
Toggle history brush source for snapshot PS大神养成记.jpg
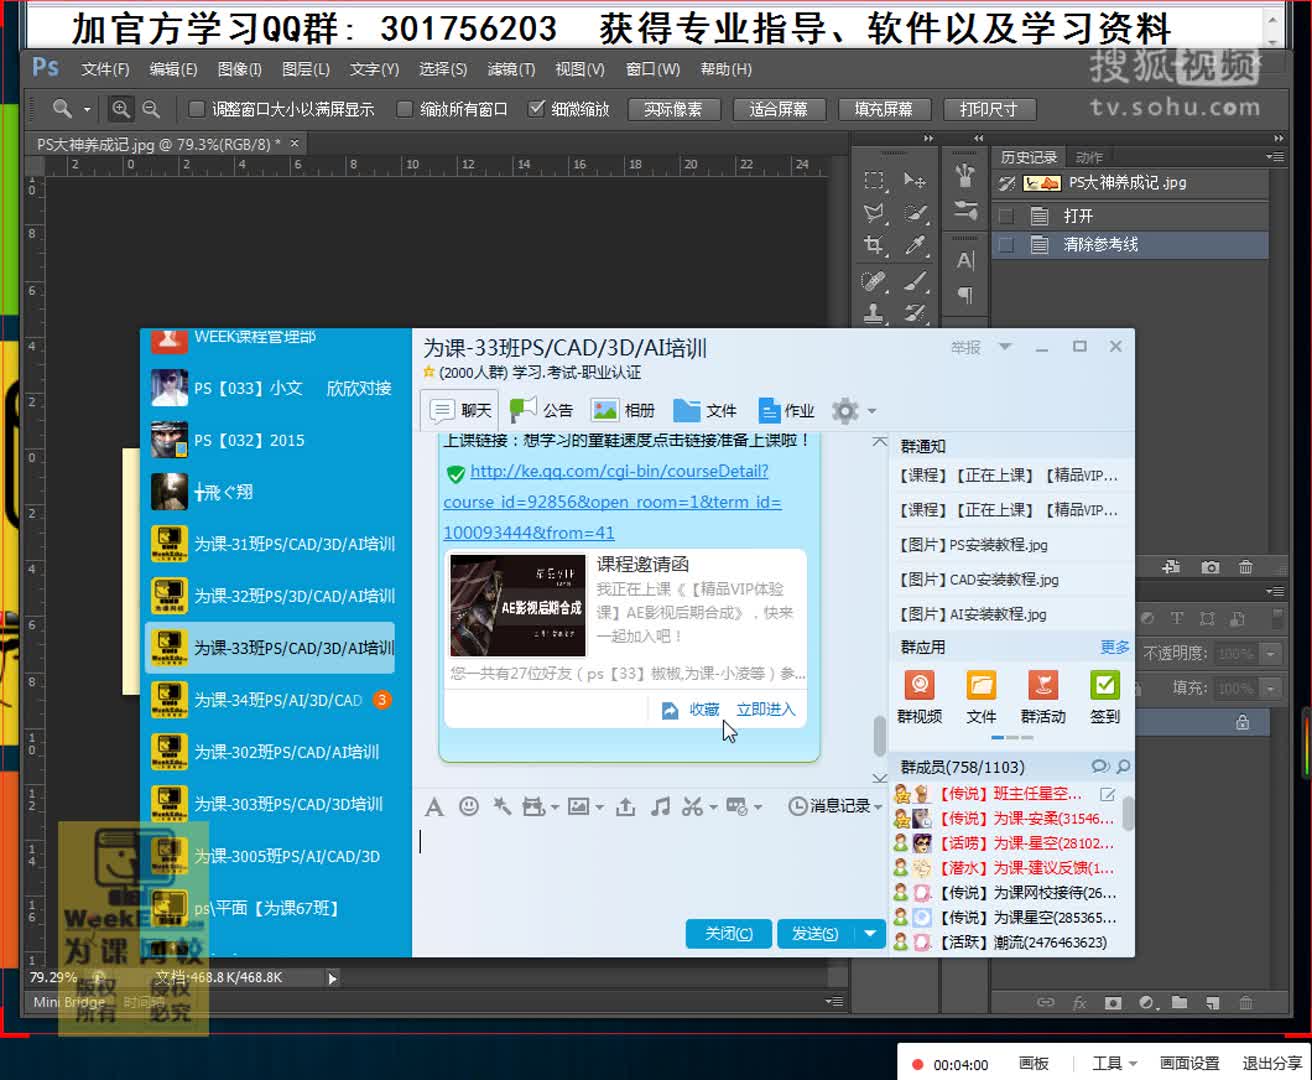1006,183
